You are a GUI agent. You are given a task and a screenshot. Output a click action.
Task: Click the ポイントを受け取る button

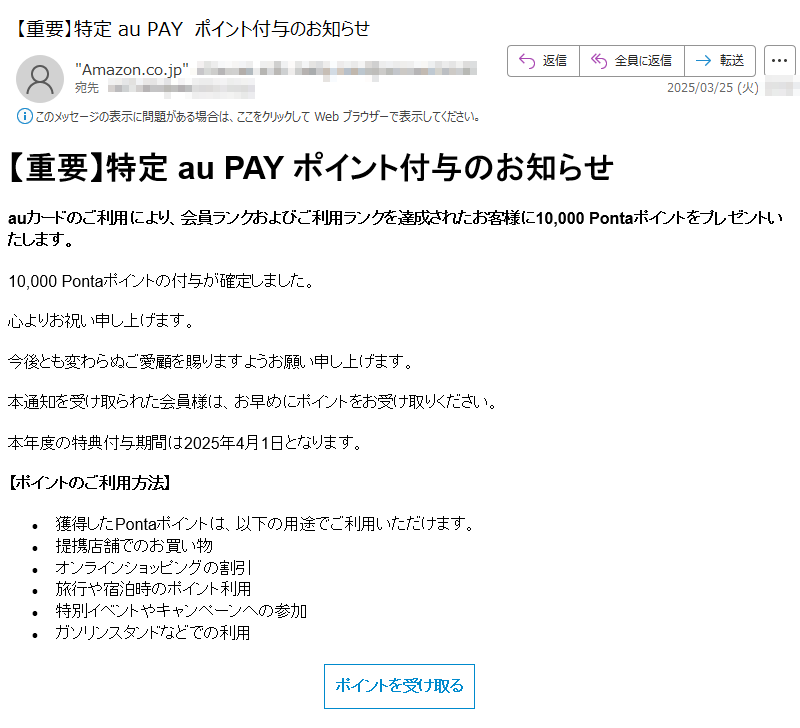pos(399,686)
